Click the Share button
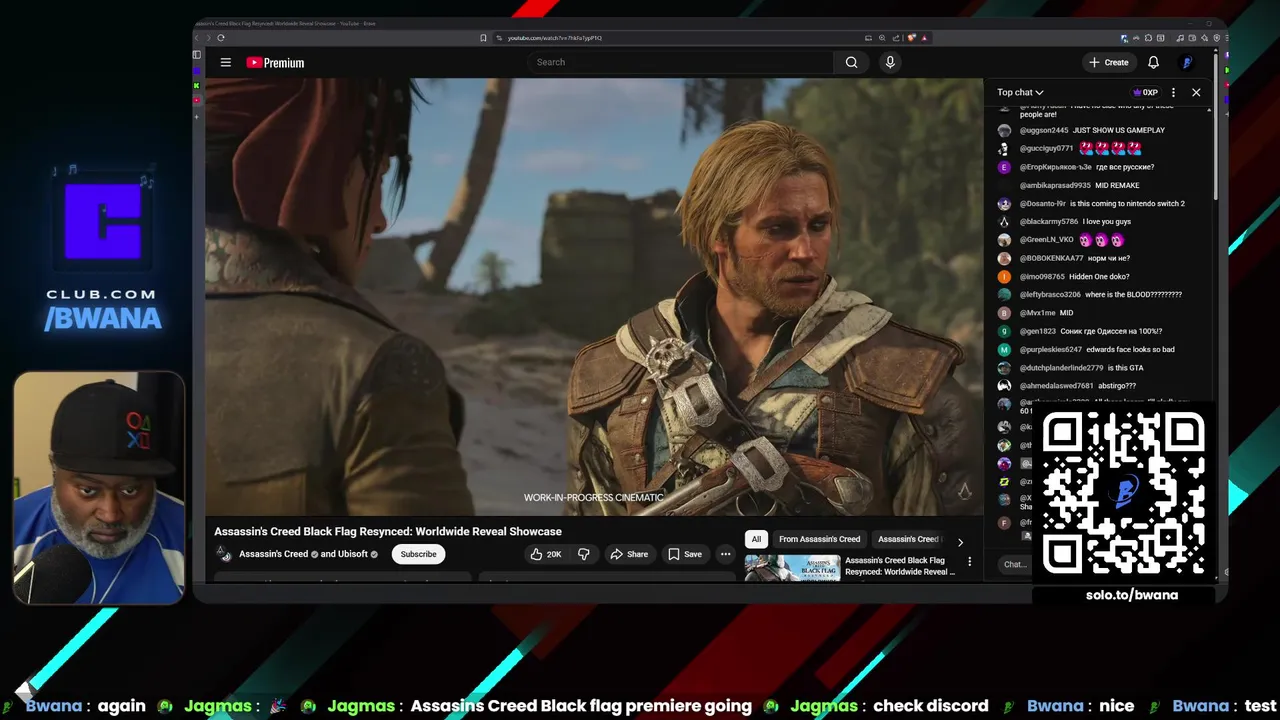 629,554
